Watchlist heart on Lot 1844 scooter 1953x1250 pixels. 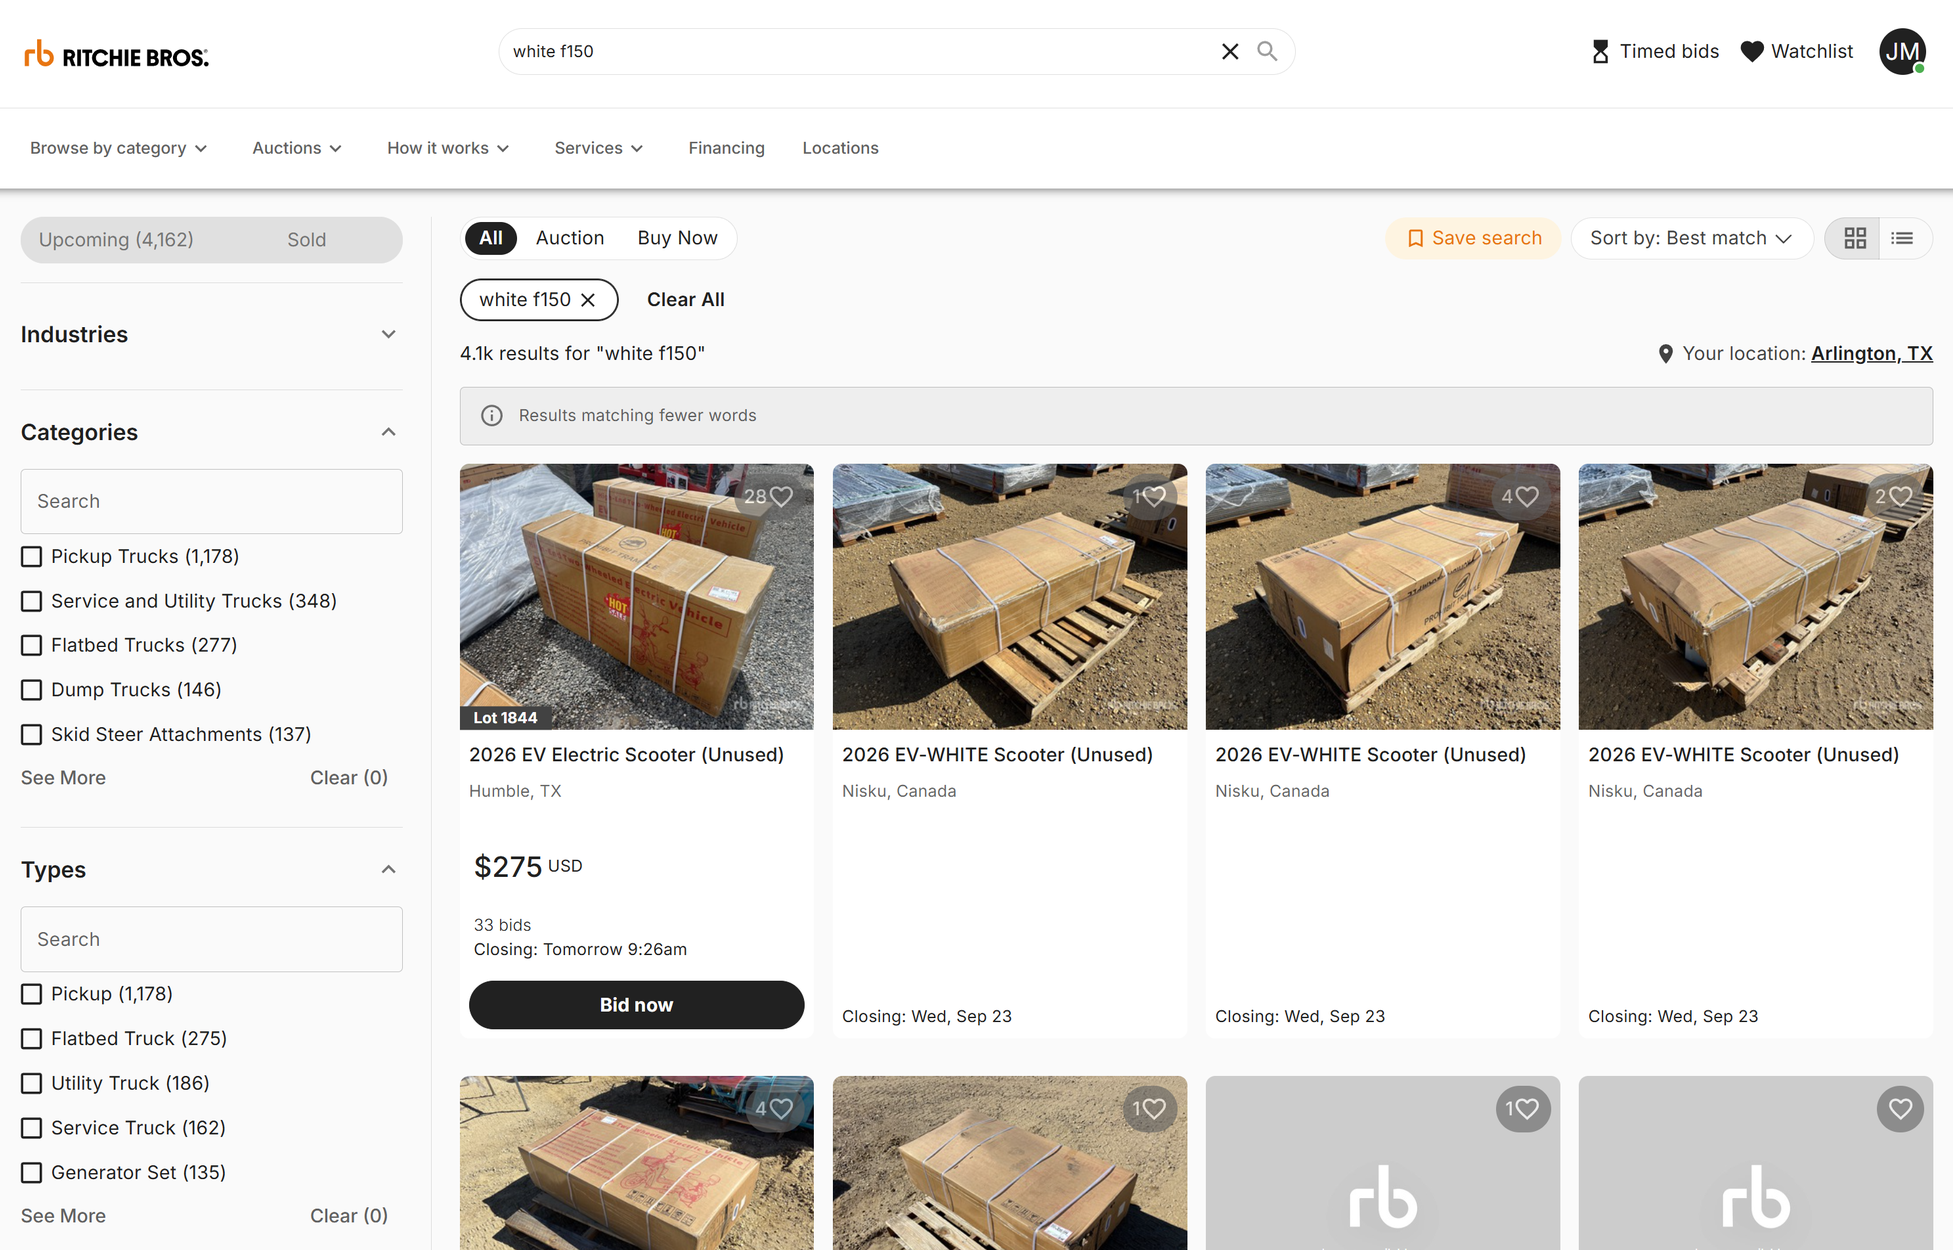coord(781,496)
